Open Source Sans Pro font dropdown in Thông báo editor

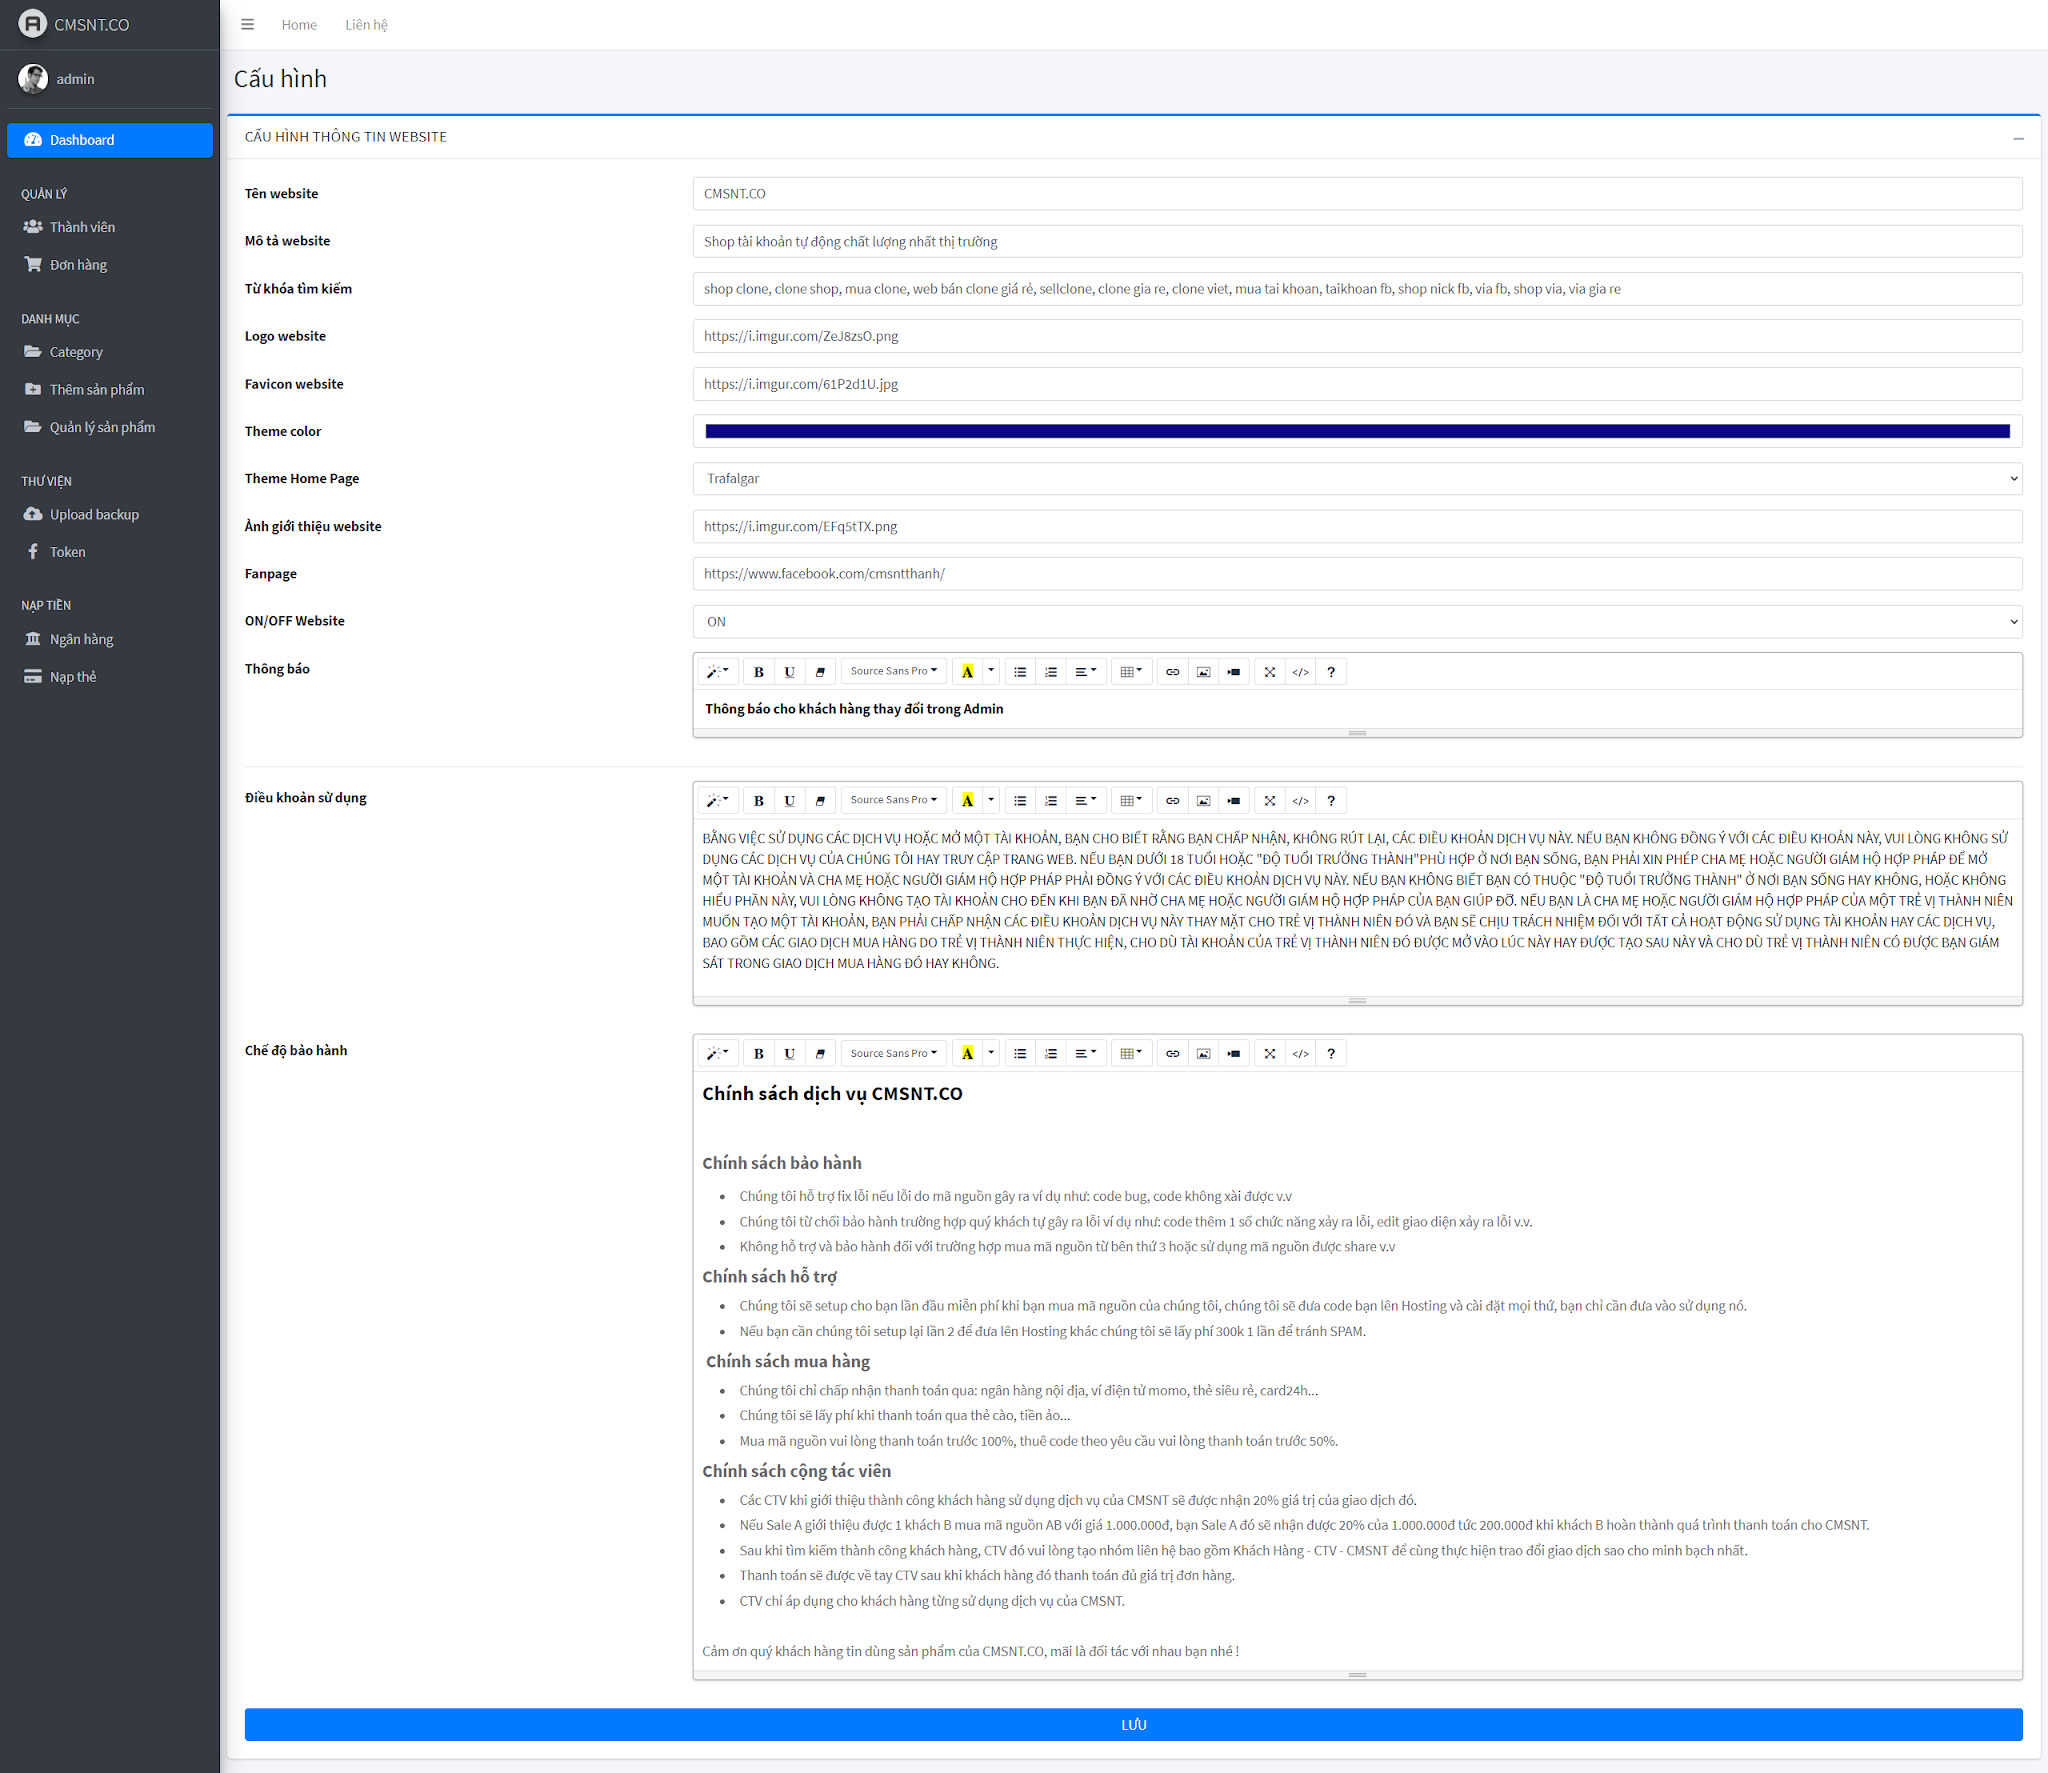pos(893,672)
